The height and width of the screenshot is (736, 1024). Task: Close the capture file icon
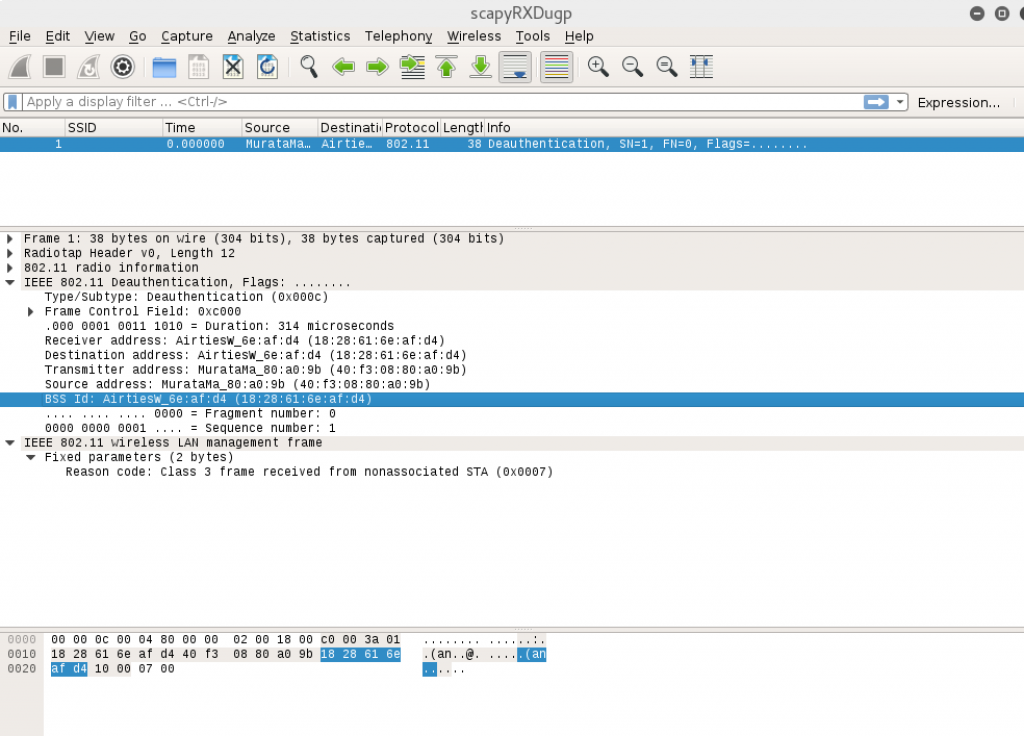[x=233, y=67]
